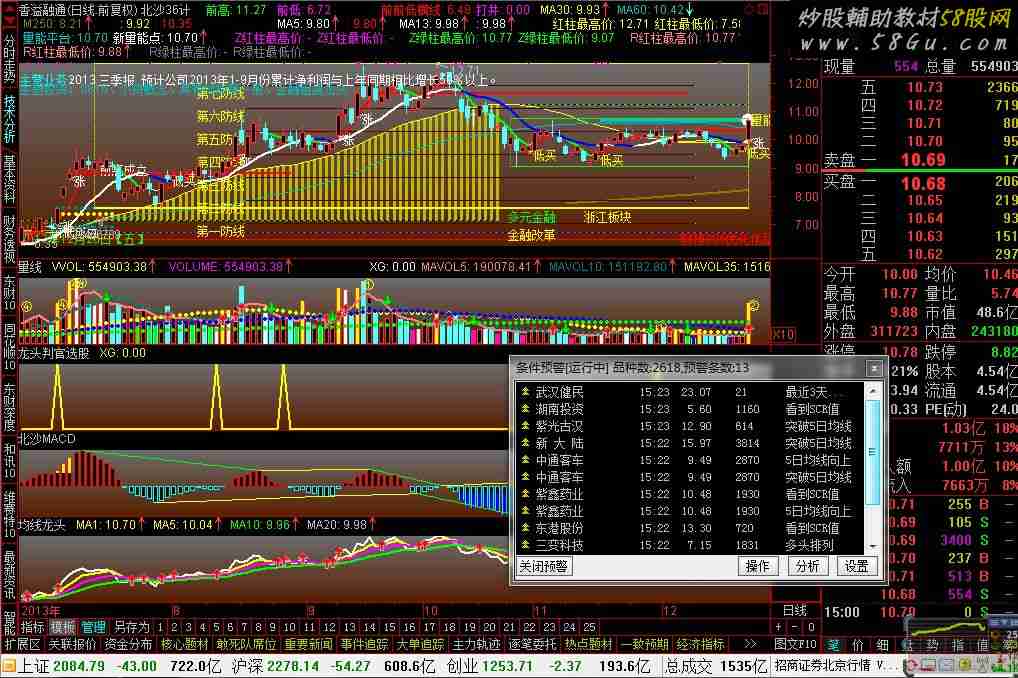Image resolution: width=1018 pixels, height=678 pixels.
Task: Click the 操作 button in alert dialog
Action: click(757, 566)
